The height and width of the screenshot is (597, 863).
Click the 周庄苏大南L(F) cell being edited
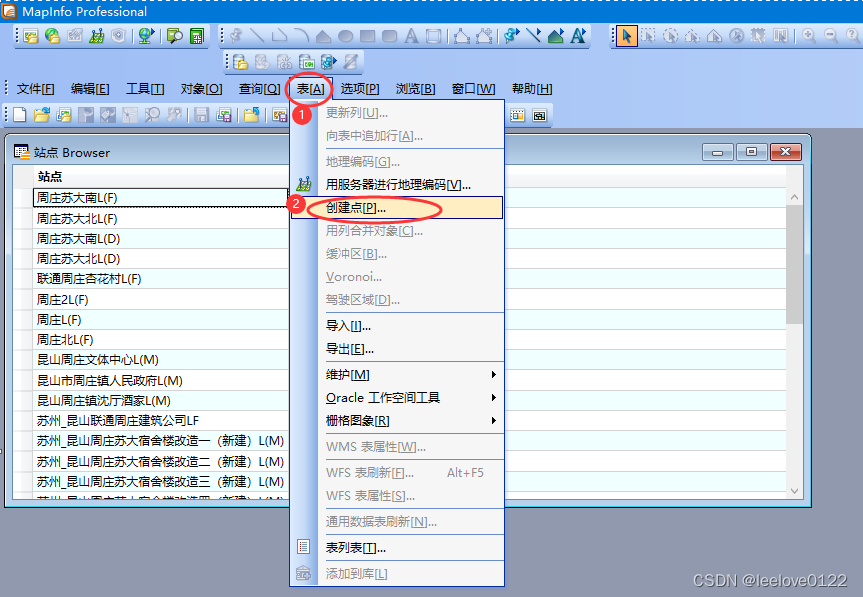161,198
